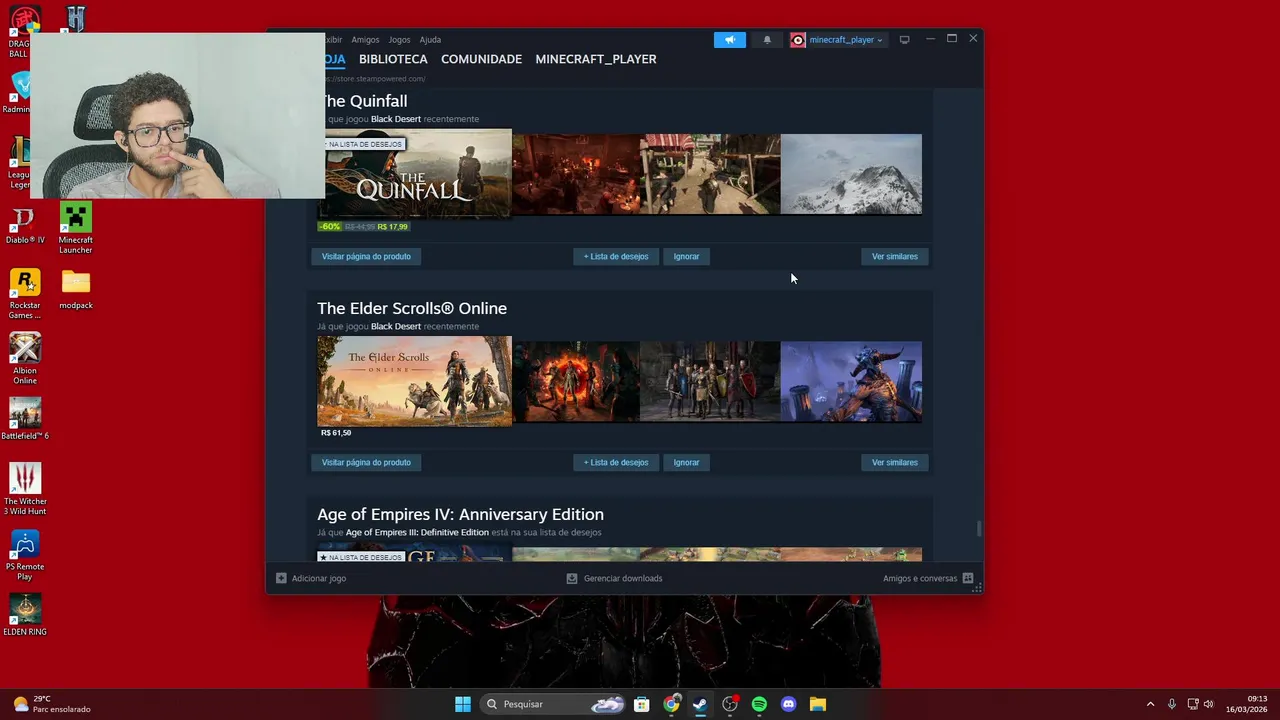Click the Steam announcements megaphone icon
1280x720 pixels.
coord(730,40)
